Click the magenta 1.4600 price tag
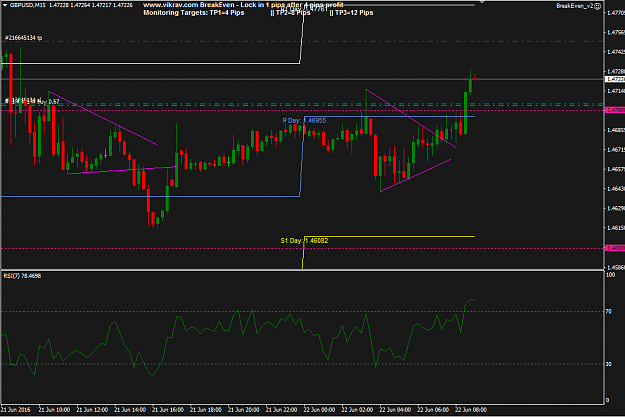 615,248
